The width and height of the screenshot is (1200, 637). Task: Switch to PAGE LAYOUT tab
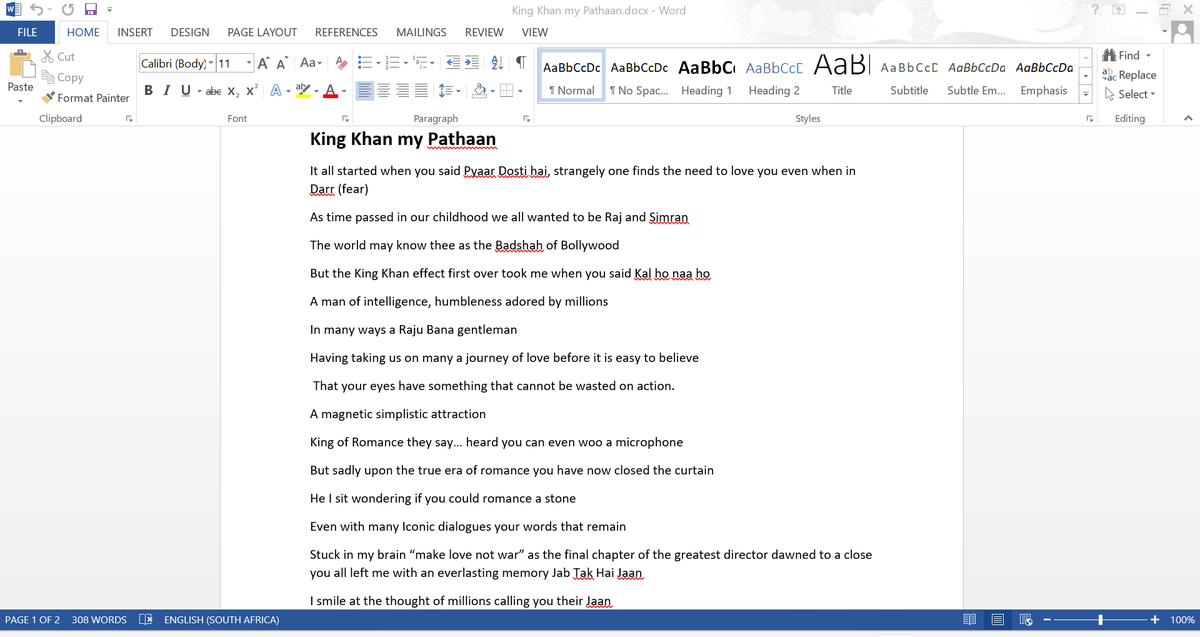pyautogui.click(x=262, y=32)
